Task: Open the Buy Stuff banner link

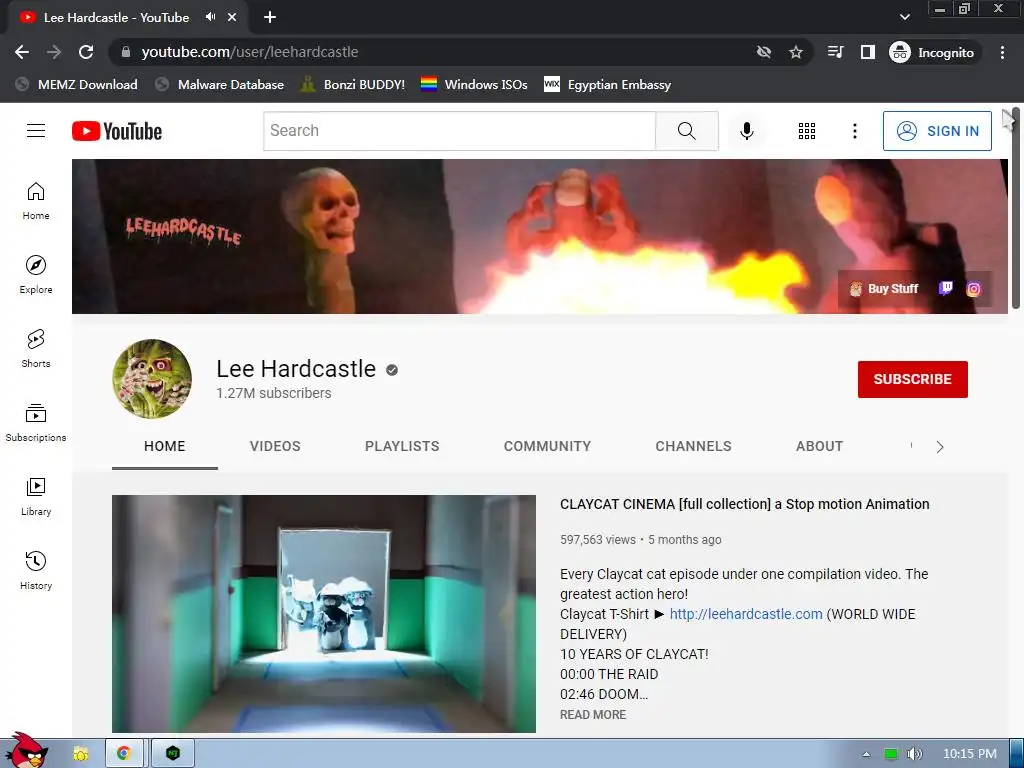Action: click(x=885, y=289)
